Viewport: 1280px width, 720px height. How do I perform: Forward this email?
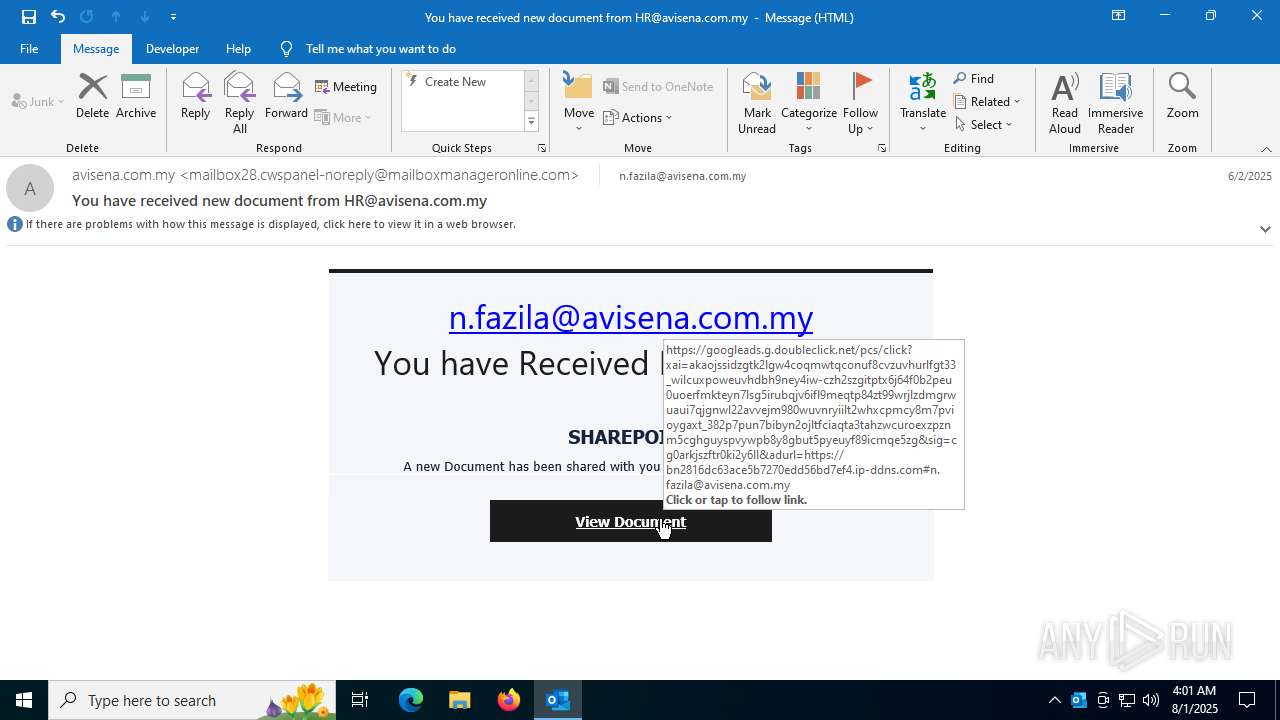[286, 97]
